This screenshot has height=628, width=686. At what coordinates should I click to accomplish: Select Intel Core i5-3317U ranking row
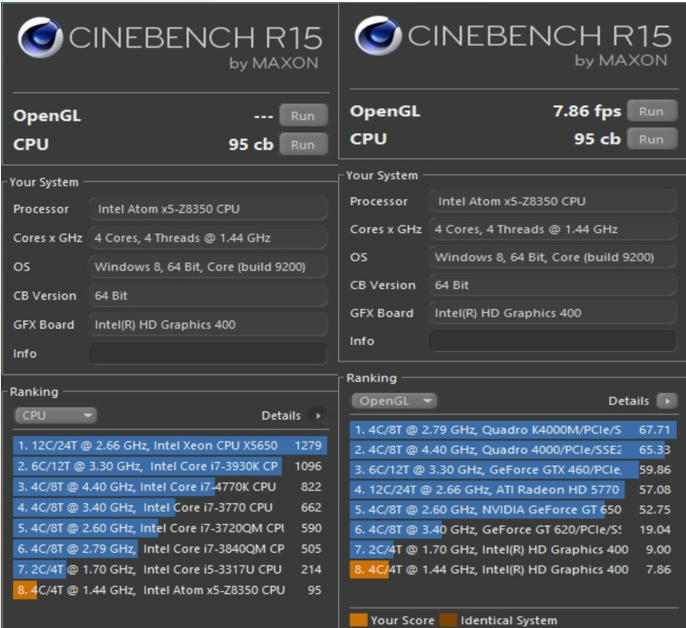pyautogui.click(x=170, y=569)
